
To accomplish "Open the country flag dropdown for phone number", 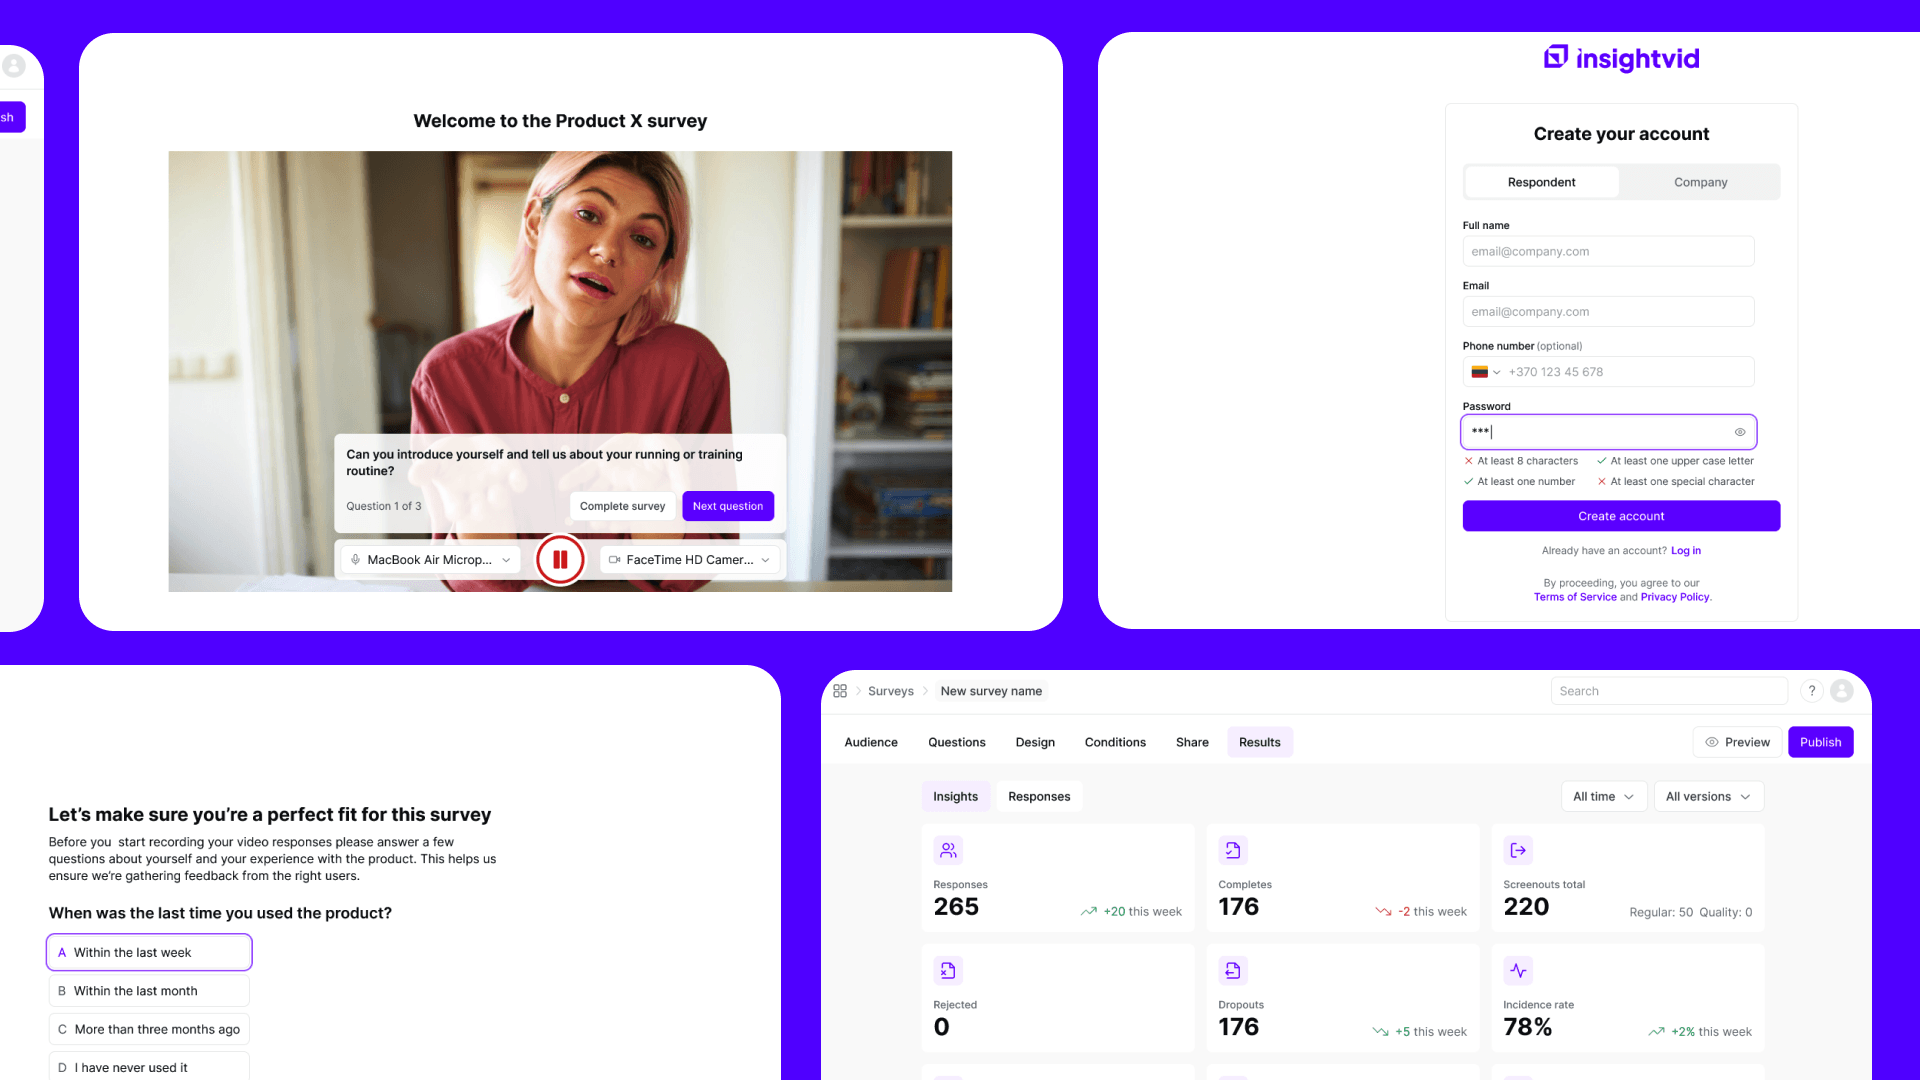I will pos(1487,371).
